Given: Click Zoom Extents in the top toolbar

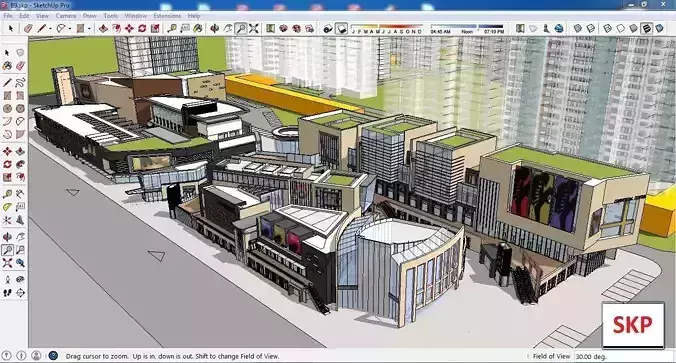Looking at the screenshot, I should [254, 28].
